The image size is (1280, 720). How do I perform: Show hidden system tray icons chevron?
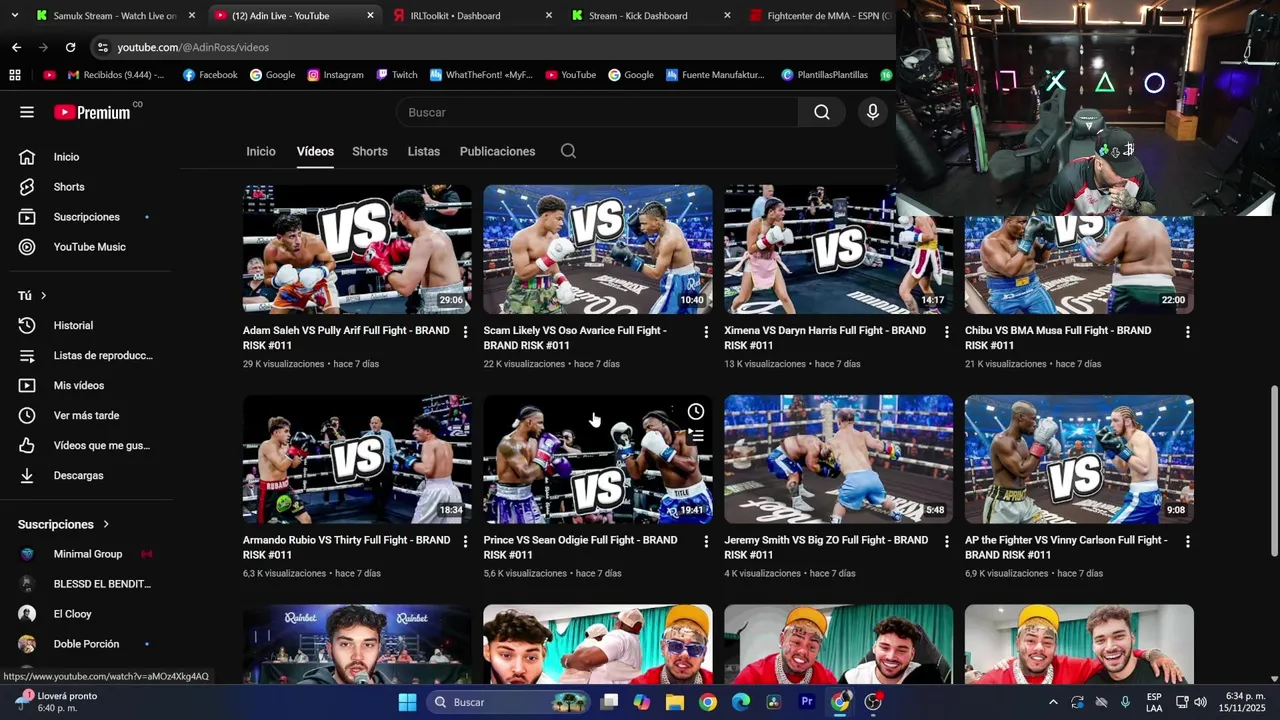[x=1053, y=702]
